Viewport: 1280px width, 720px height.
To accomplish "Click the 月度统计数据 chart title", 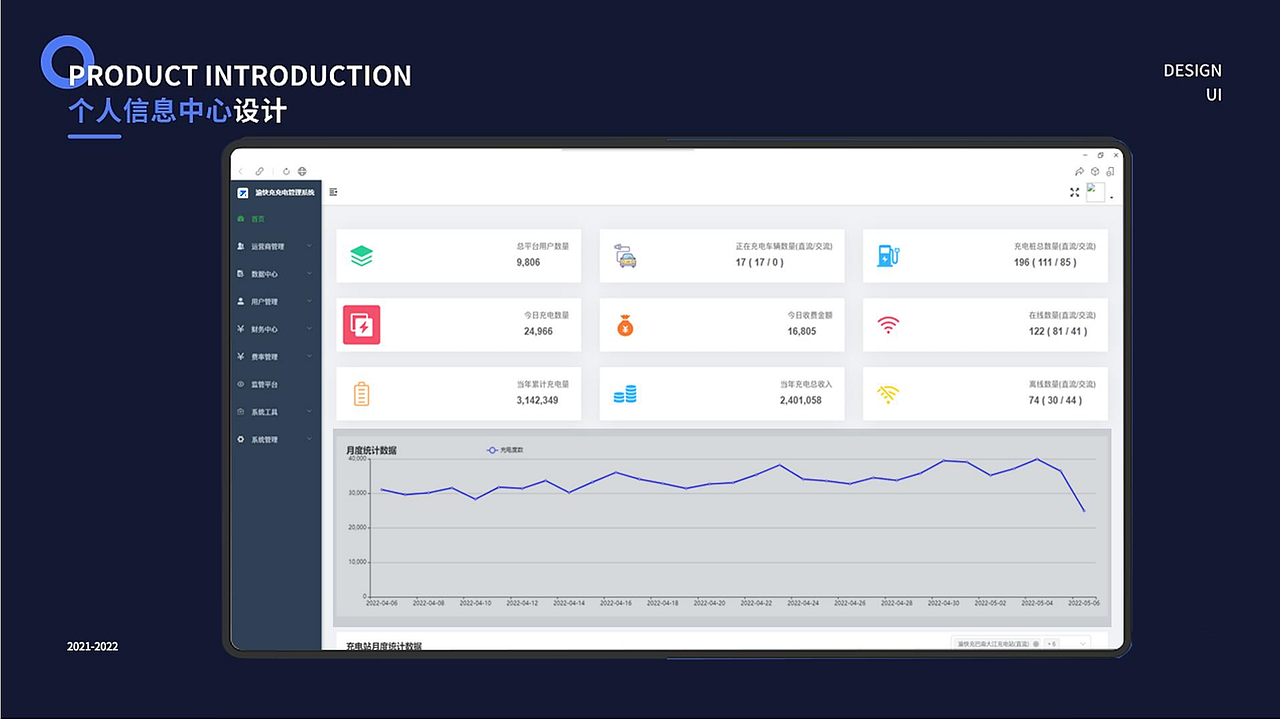I will click(371, 451).
